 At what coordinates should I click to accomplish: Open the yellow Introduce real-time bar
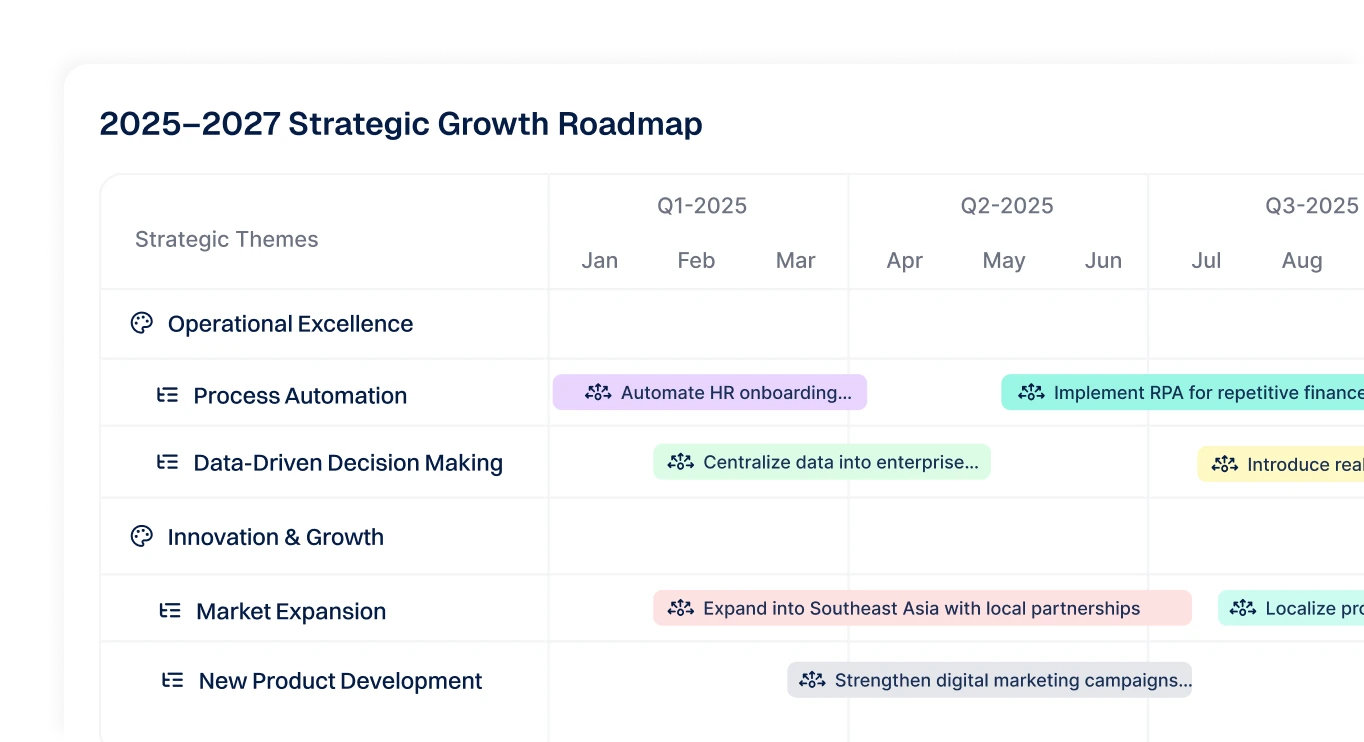tap(1290, 464)
